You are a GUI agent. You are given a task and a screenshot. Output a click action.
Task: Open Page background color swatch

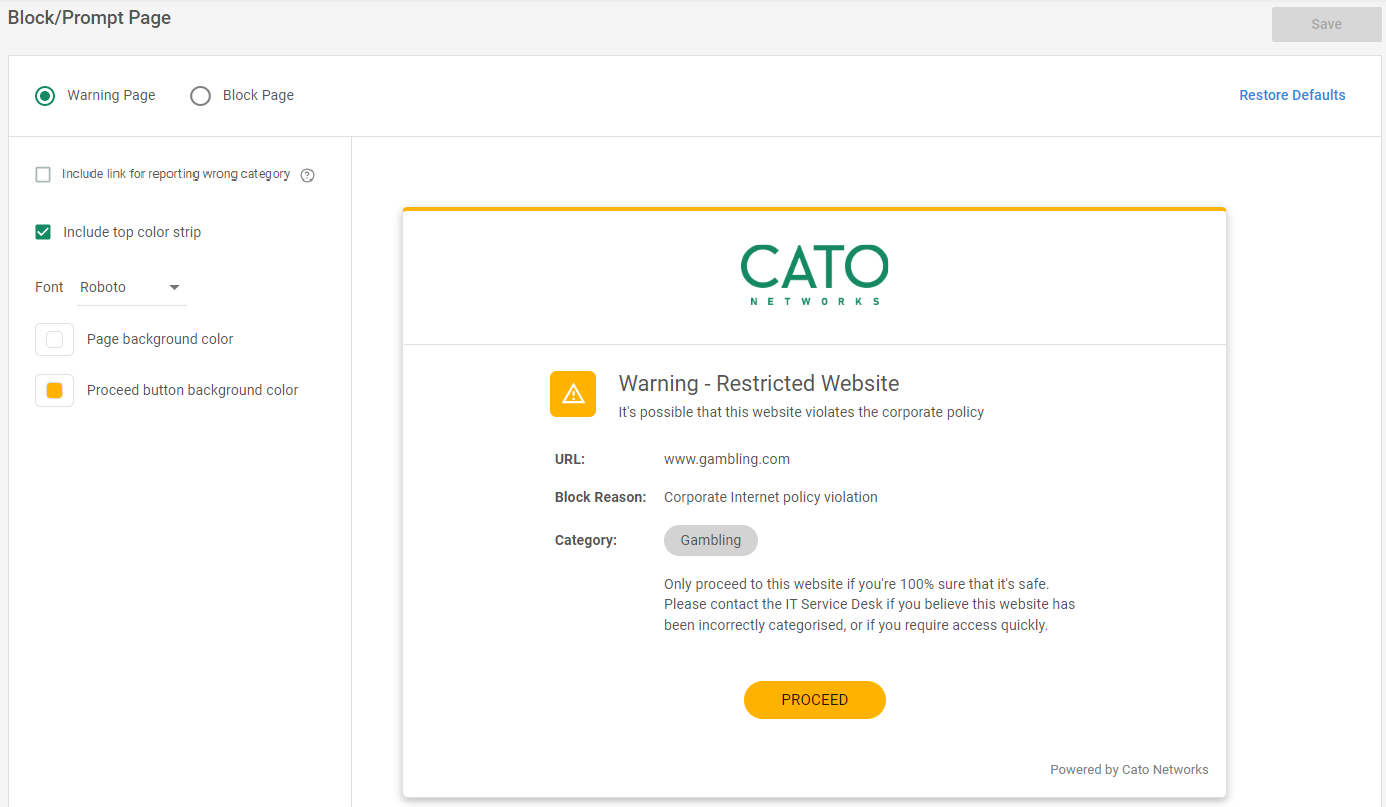tap(55, 340)
